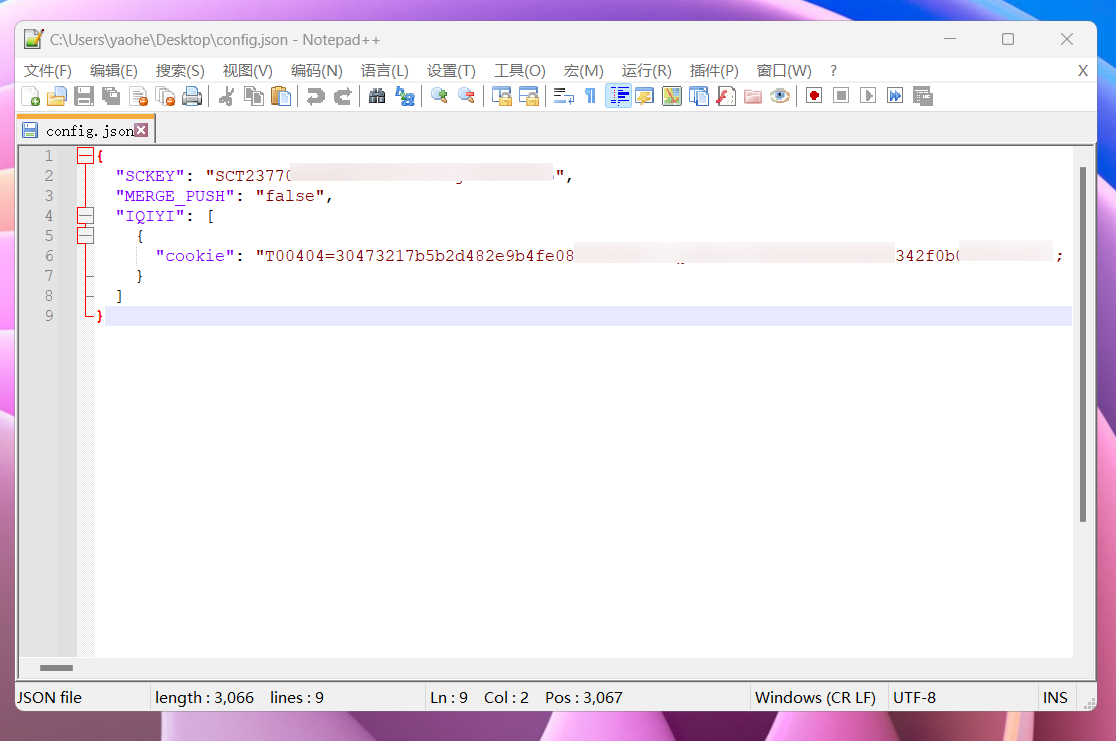The width and height of the screenshot is (1116, 741).
Task: Toggle word wrap in the toolbar
Action: 564,96
